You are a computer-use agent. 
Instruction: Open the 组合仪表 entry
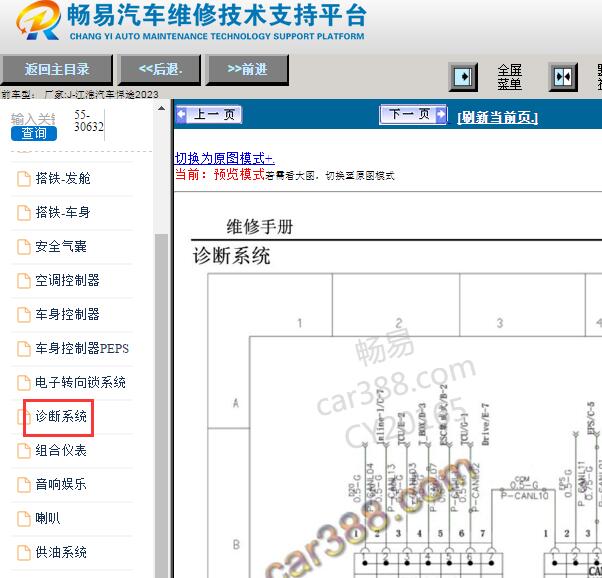(61, 450)
